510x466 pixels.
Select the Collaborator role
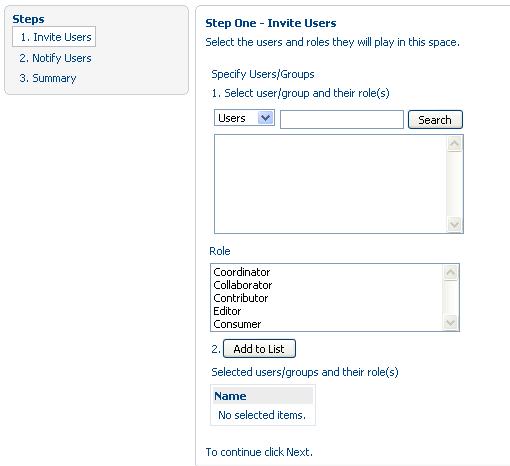[243, 285]
